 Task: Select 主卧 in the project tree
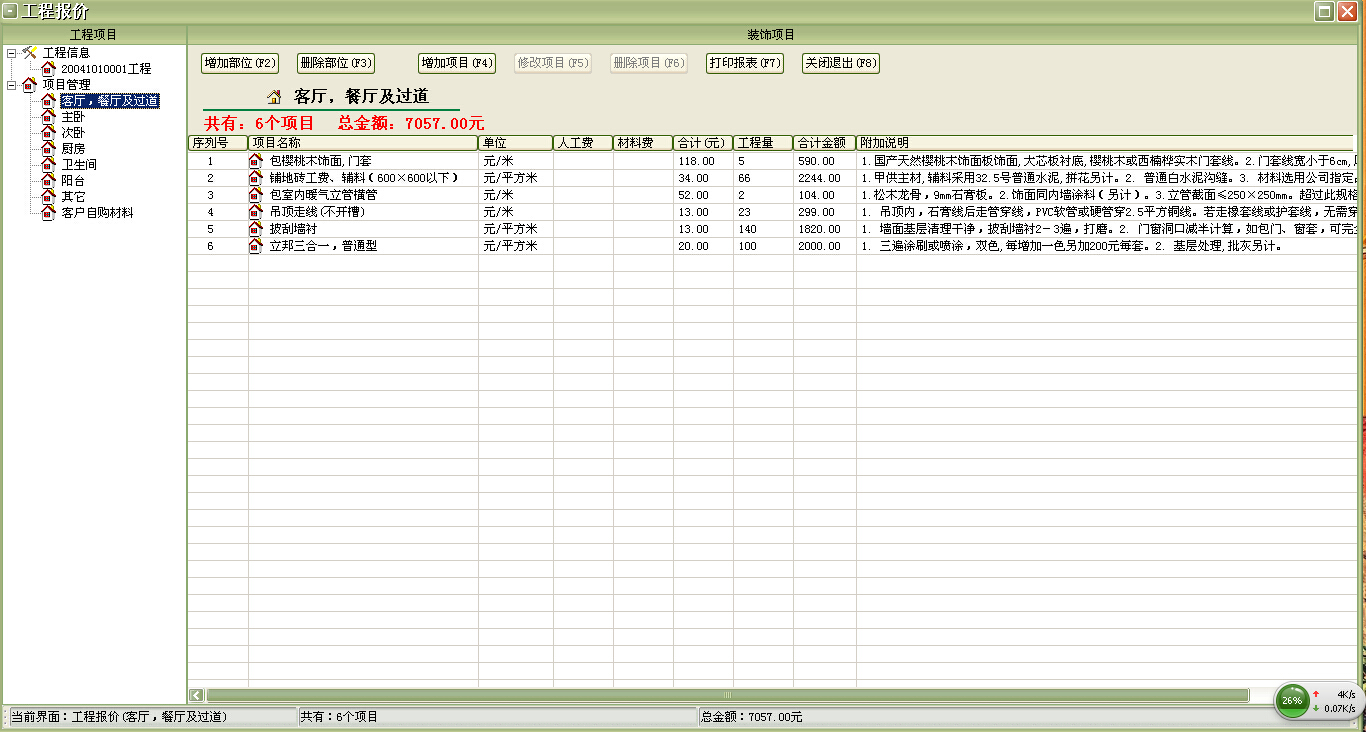coord(73,117)
